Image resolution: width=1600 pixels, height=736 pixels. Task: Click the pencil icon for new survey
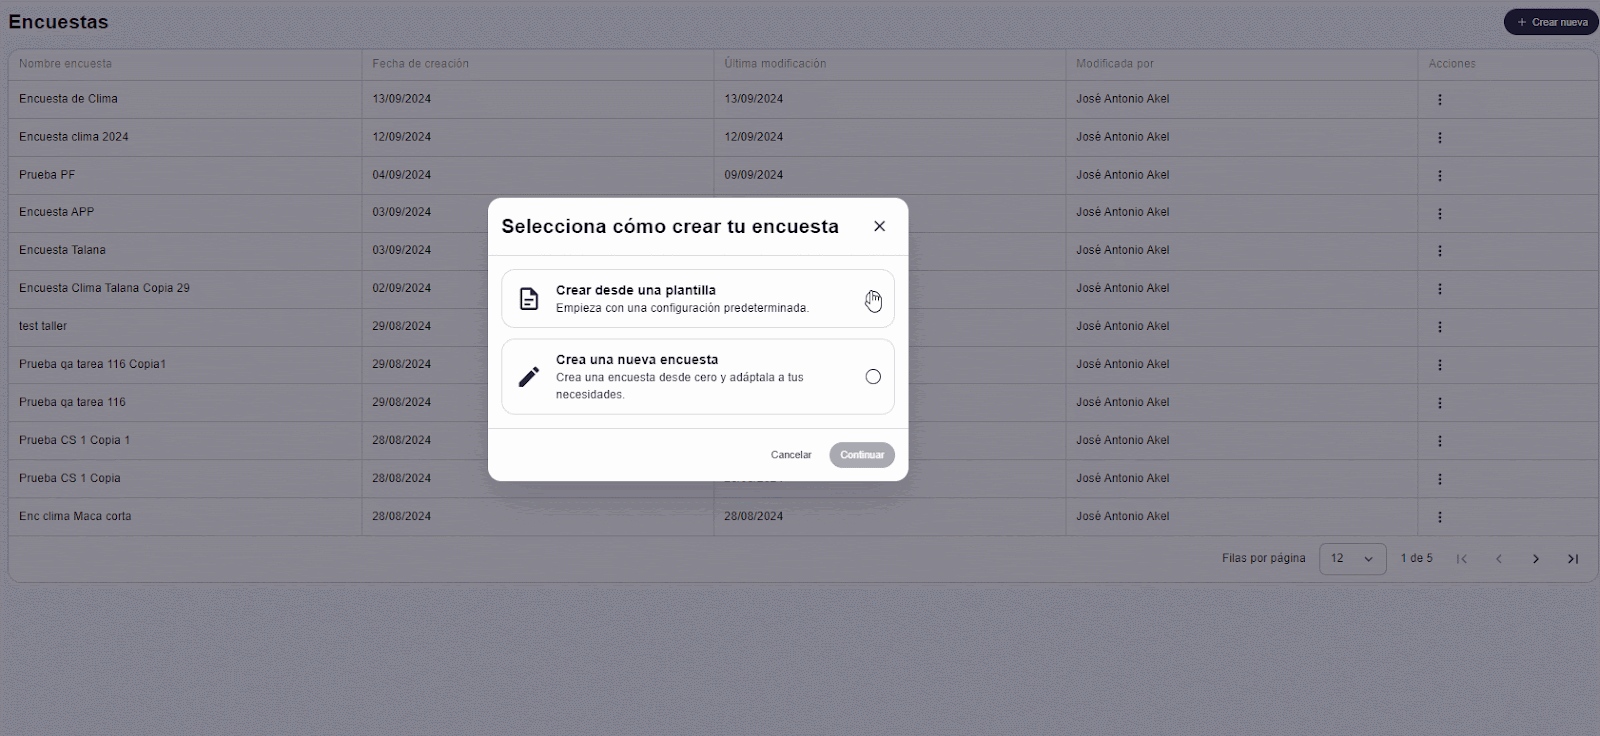[x=529, y=377]
